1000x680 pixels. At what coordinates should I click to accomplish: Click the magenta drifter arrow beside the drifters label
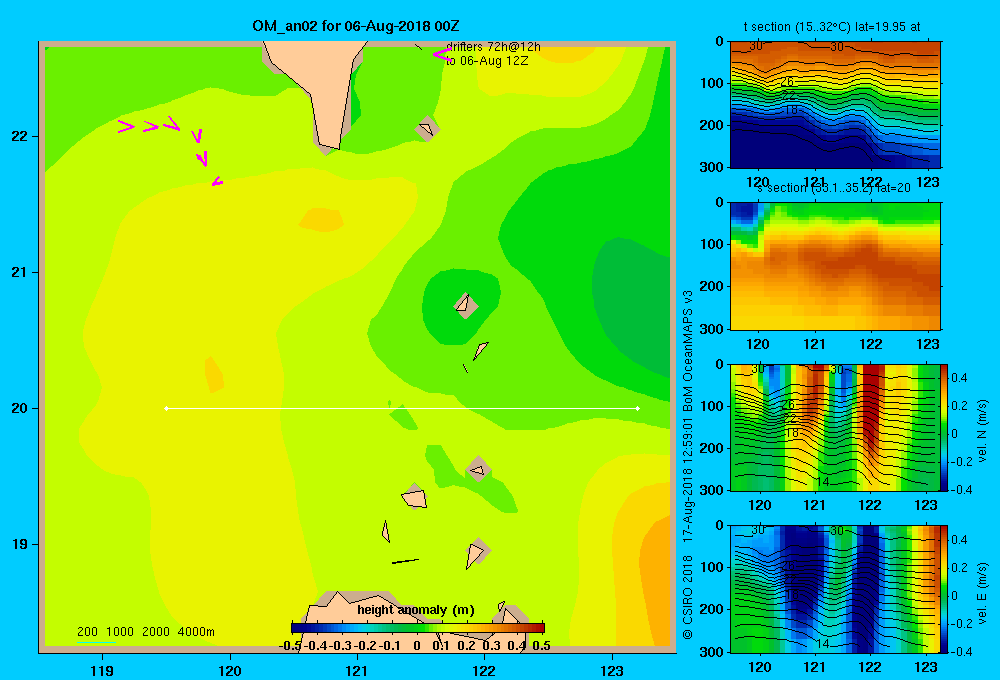pyautogui.click(x=441, y=55)
